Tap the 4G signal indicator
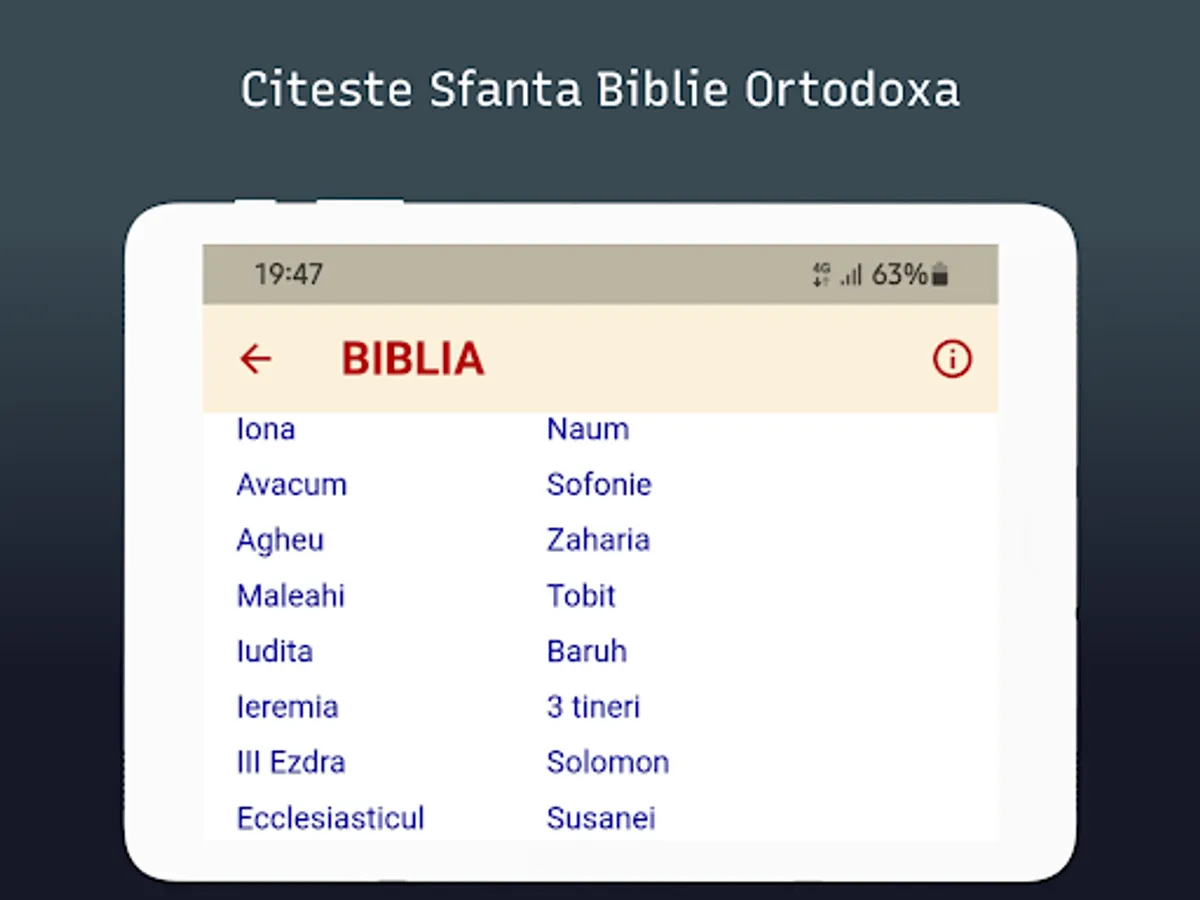 822,275
